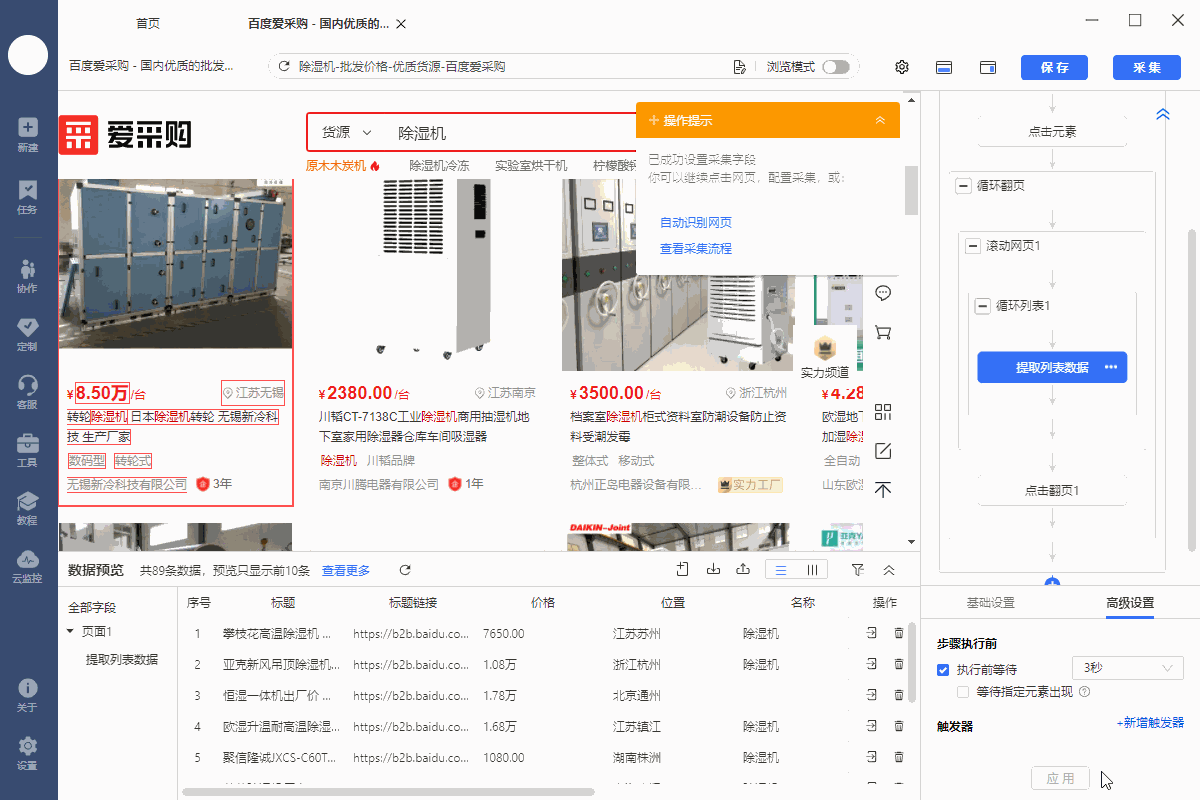Click the export icon on row 2 亚克新风吊顶除湿机
Image resolution: width=1200 pixels, height=800 pixels.
(x=871, y=664)
